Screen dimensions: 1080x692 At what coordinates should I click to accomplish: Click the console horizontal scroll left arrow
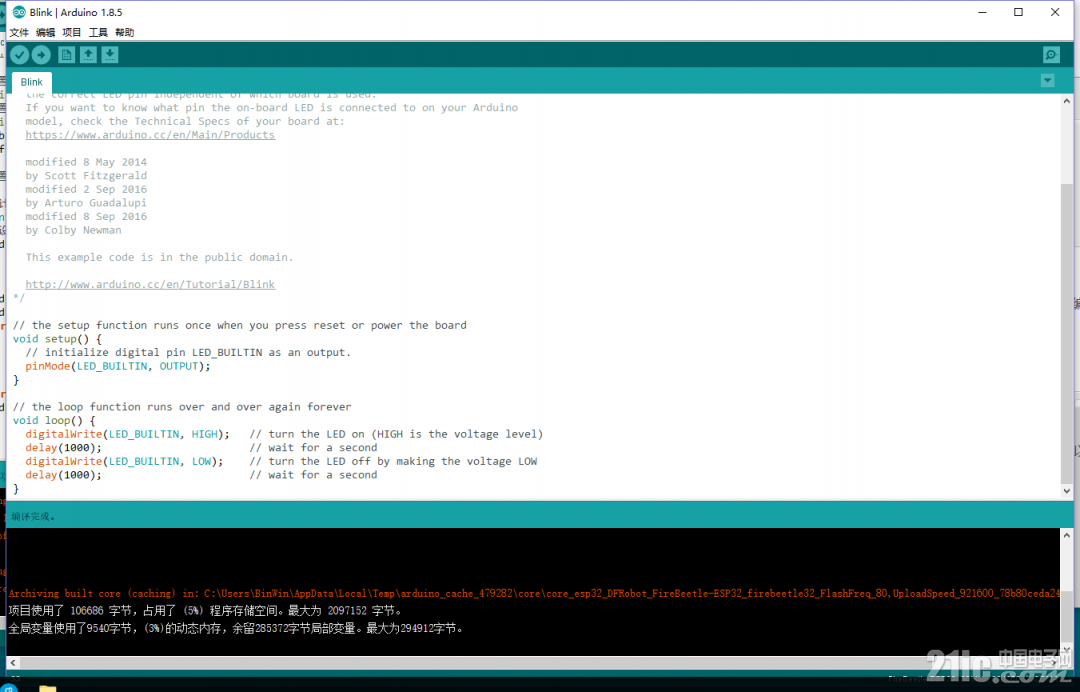pos(12,662)
